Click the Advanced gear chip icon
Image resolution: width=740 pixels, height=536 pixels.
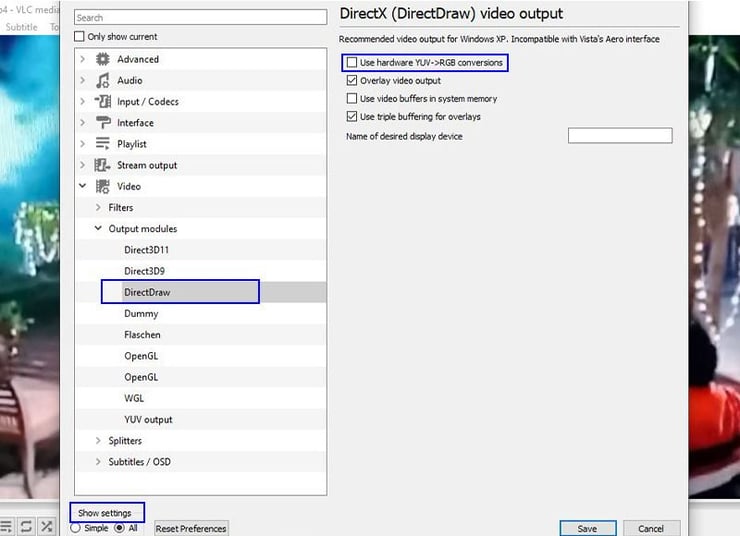pyautogui.click(x=102, y=59)
